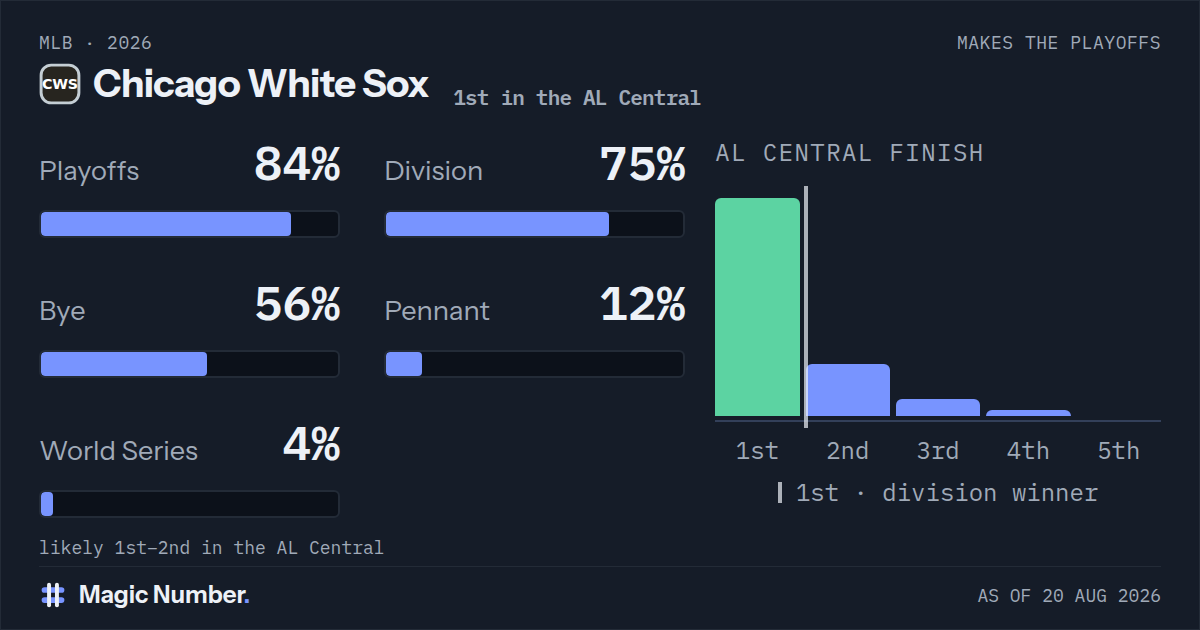Click the AL CENTRAL FINISH chart heading

pos(849,153)
